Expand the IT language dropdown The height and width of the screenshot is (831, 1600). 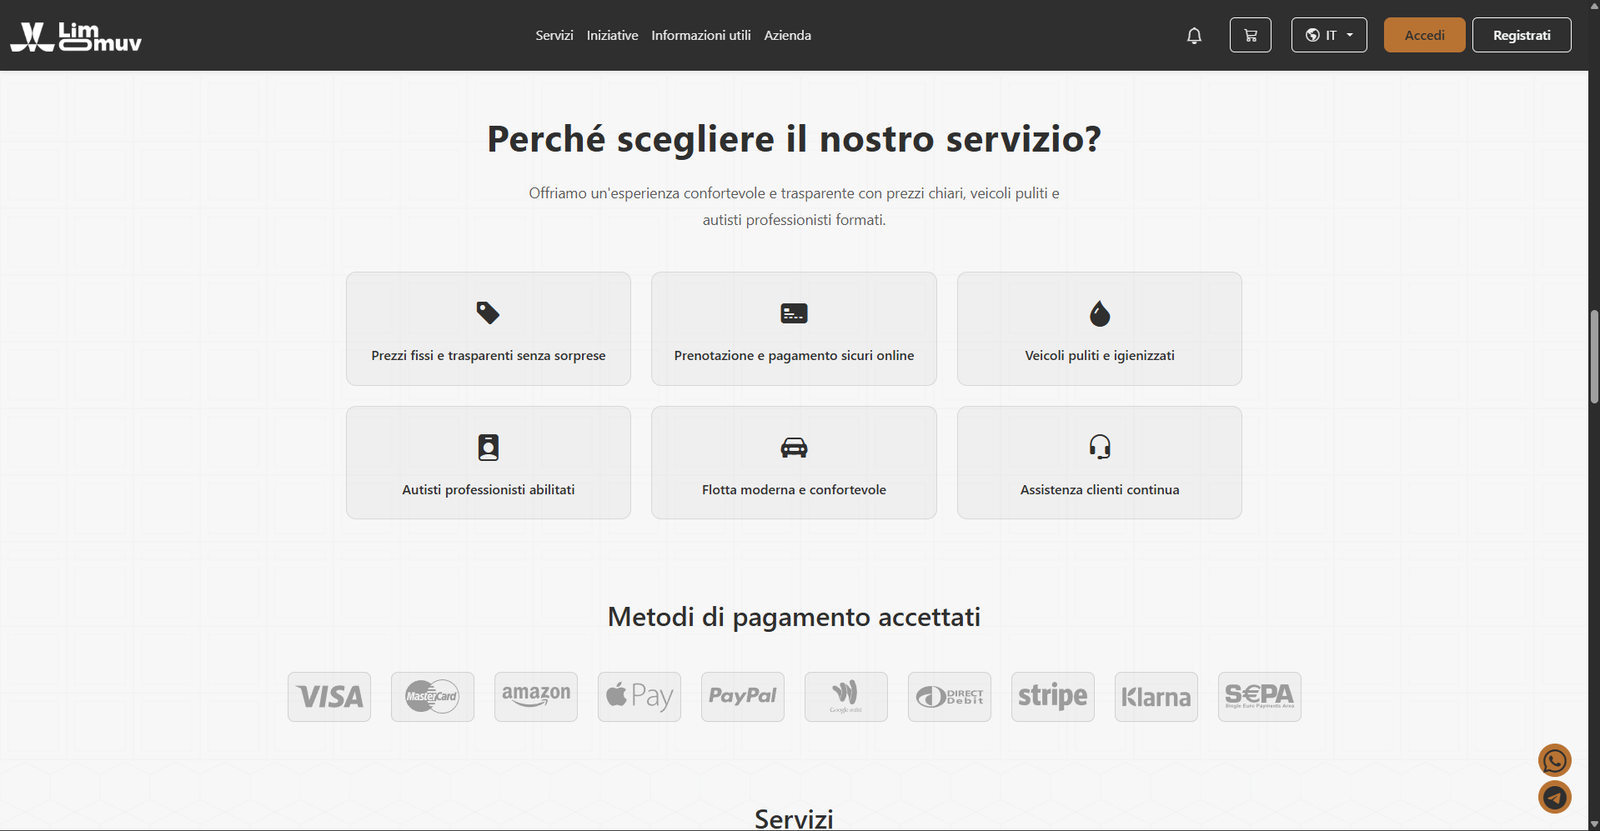pyautogui.click(x=1329, y=35)
